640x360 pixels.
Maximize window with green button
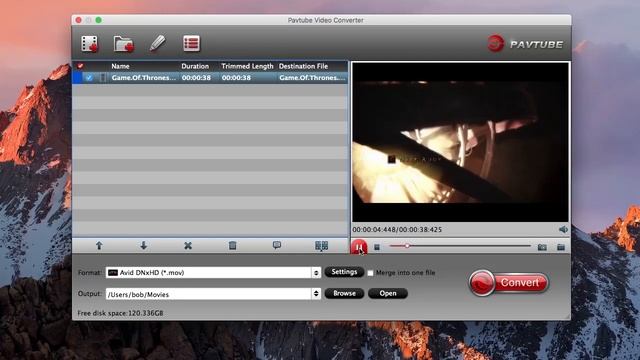pos(98,20)
